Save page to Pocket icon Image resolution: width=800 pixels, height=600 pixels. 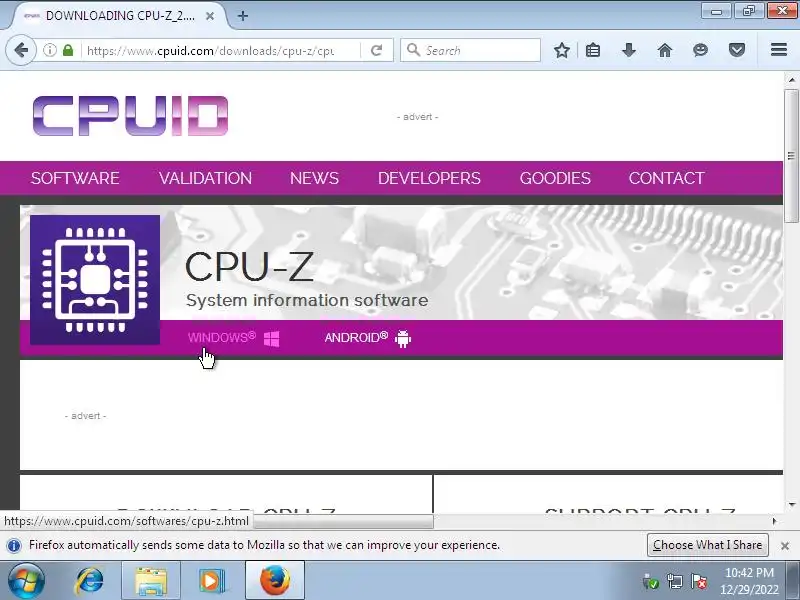pos(737,50)
